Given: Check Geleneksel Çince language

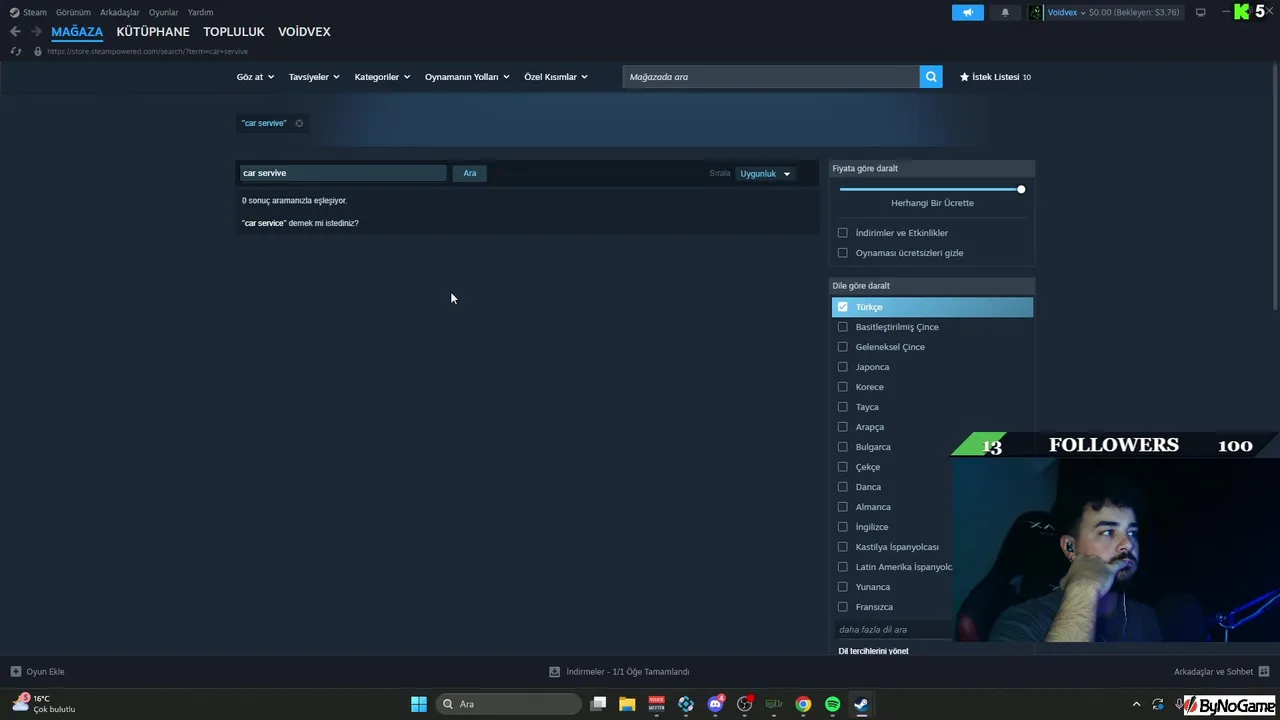Looking at the screenshot, I should pos(842,347).
